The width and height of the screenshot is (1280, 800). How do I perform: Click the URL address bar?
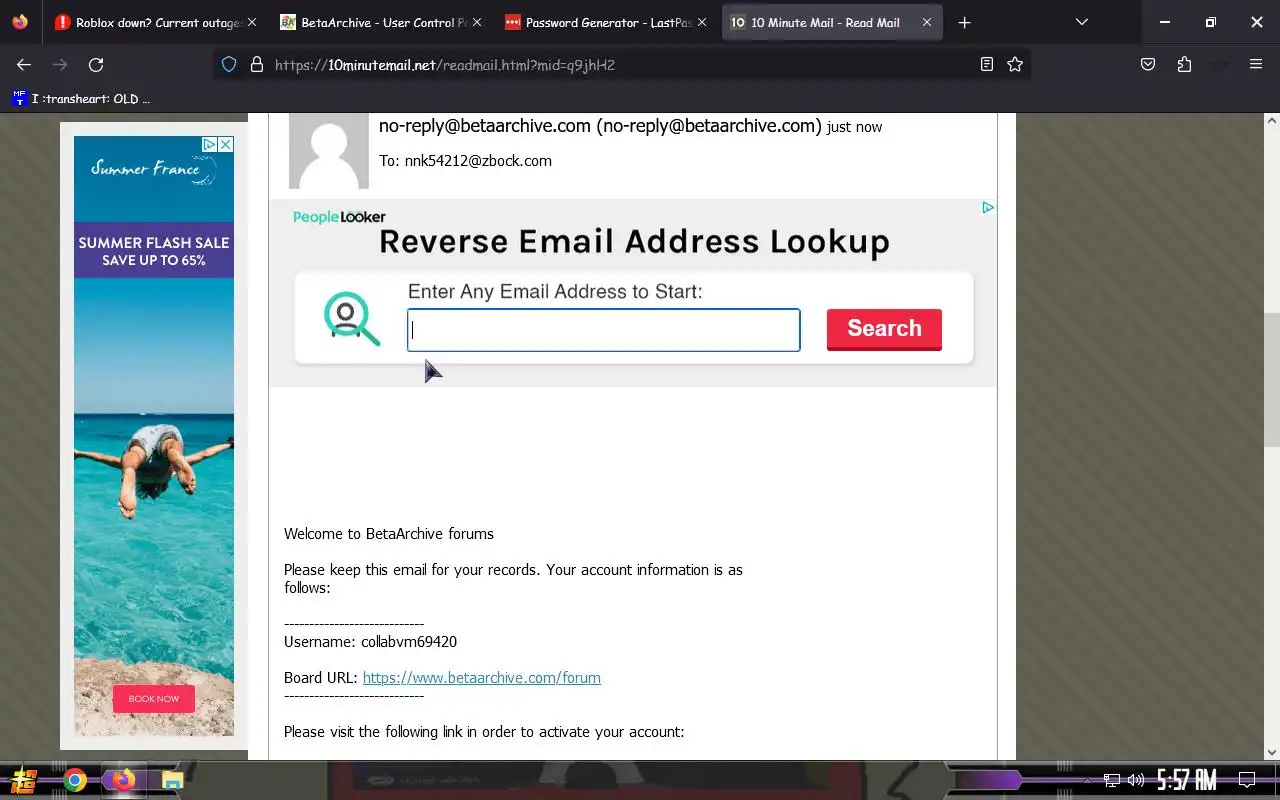620,64
